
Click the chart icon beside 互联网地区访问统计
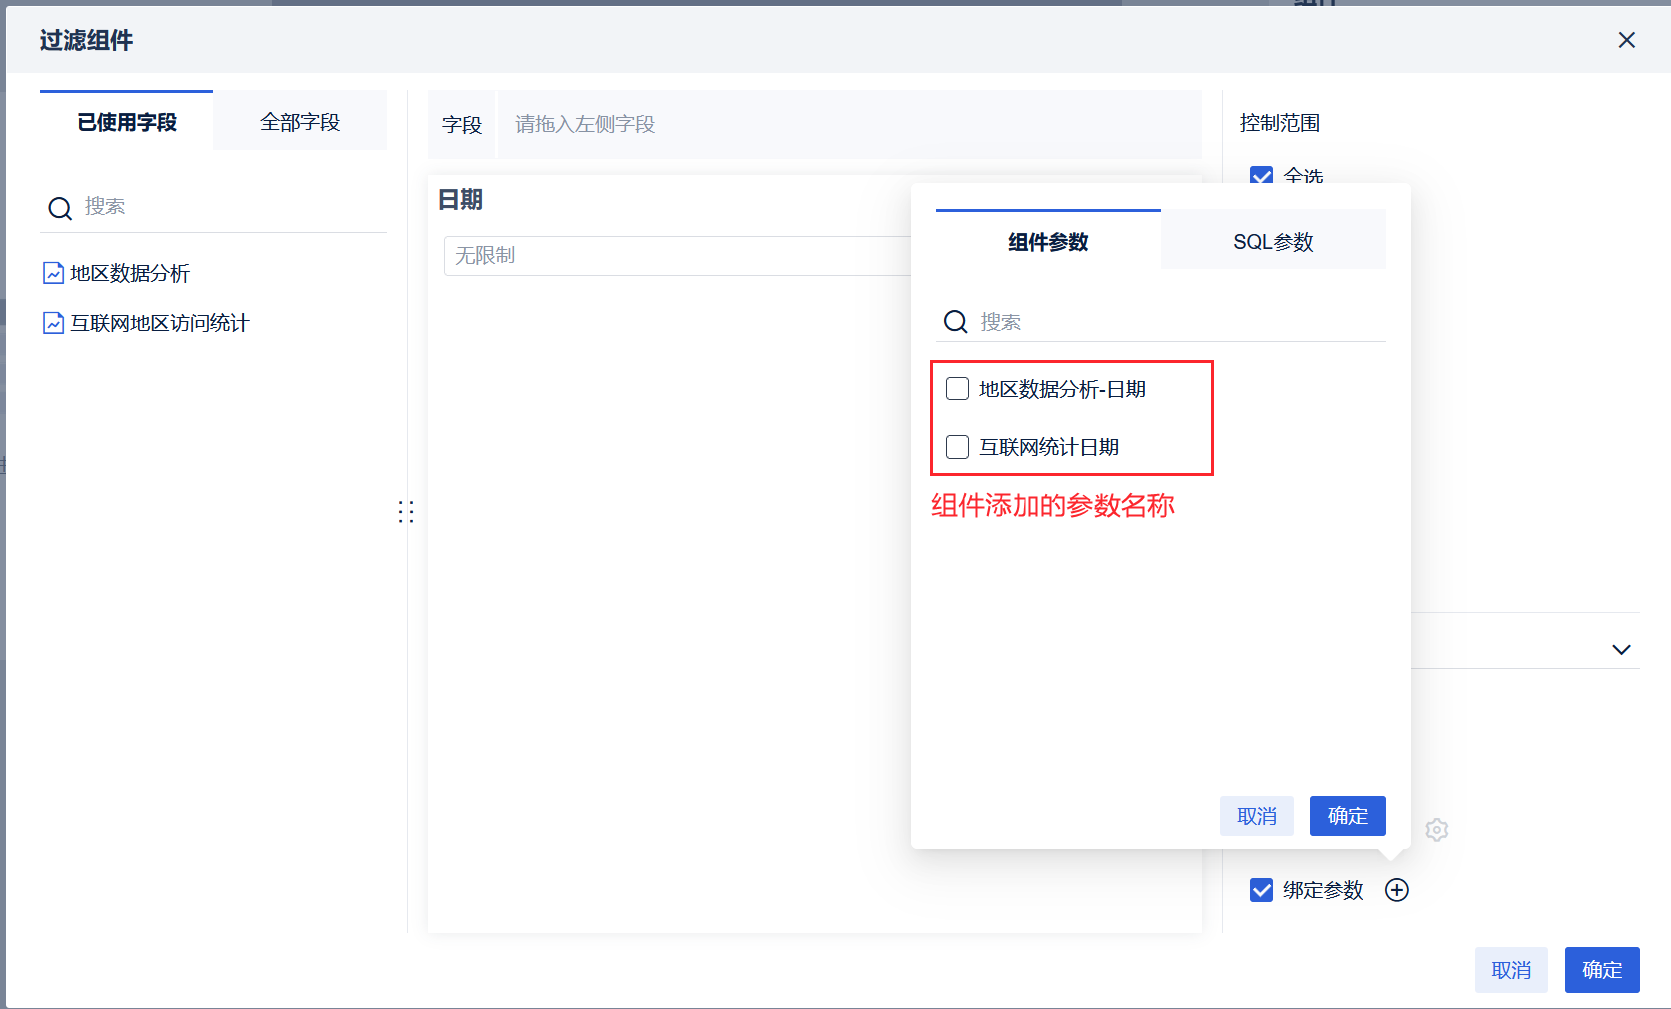point(53,323)
